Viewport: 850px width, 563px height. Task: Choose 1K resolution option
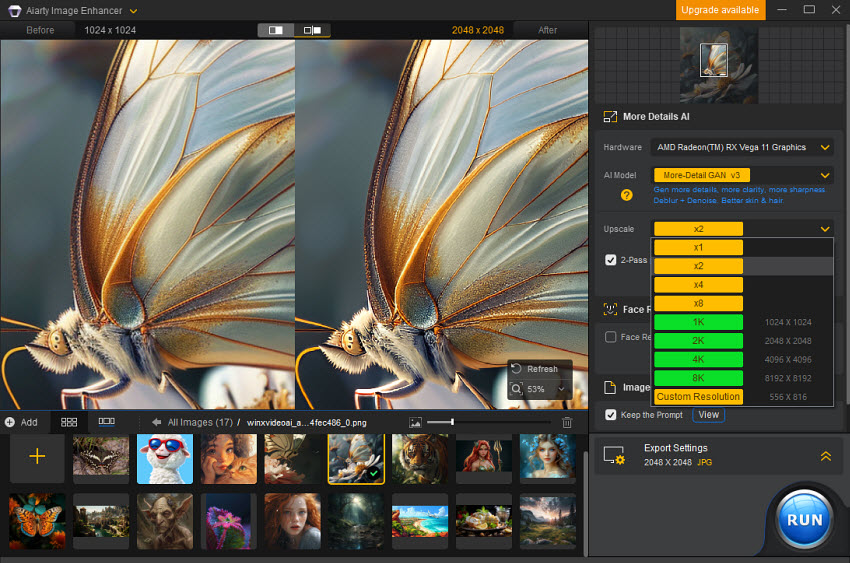click(x=698, y=322)
